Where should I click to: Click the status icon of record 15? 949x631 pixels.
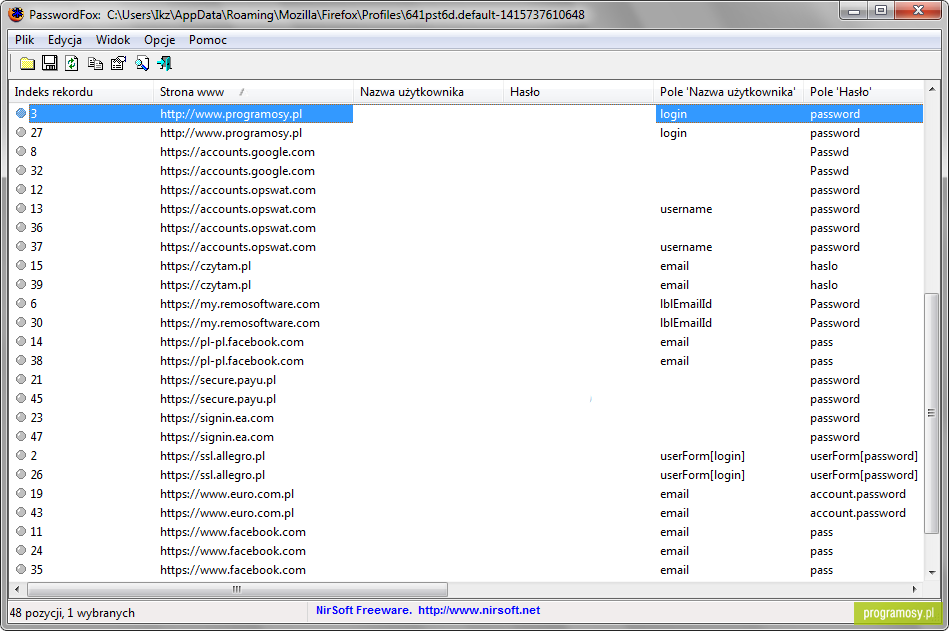21,265
